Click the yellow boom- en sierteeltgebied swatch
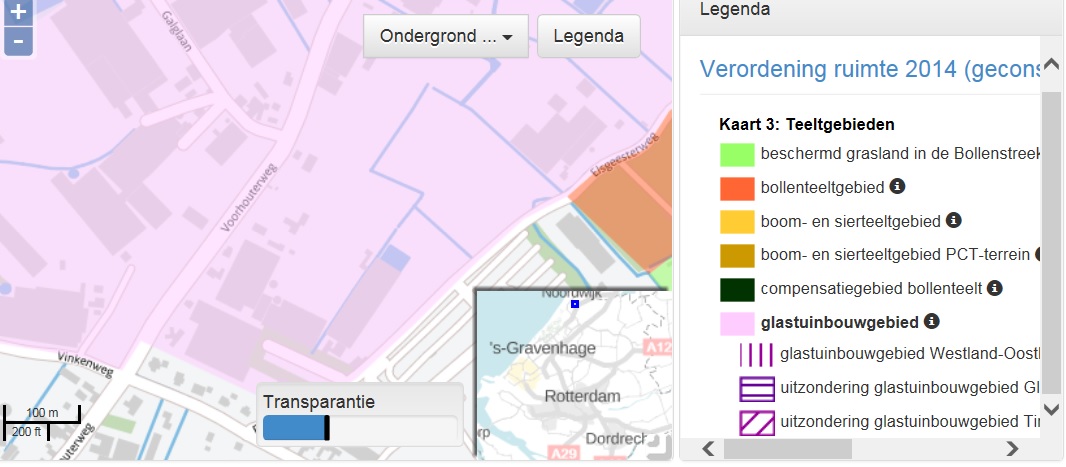 click(x=737, y=222)
